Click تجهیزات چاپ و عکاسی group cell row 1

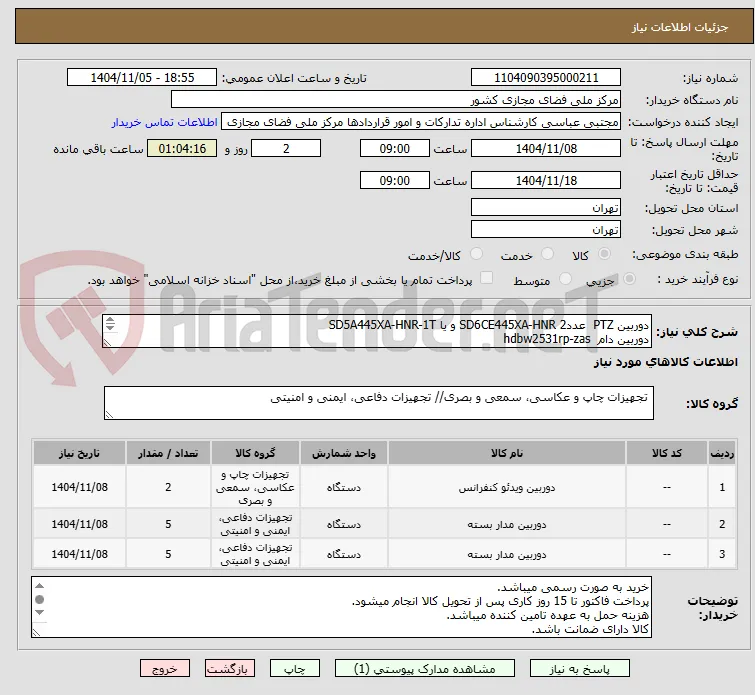[255, 487]
